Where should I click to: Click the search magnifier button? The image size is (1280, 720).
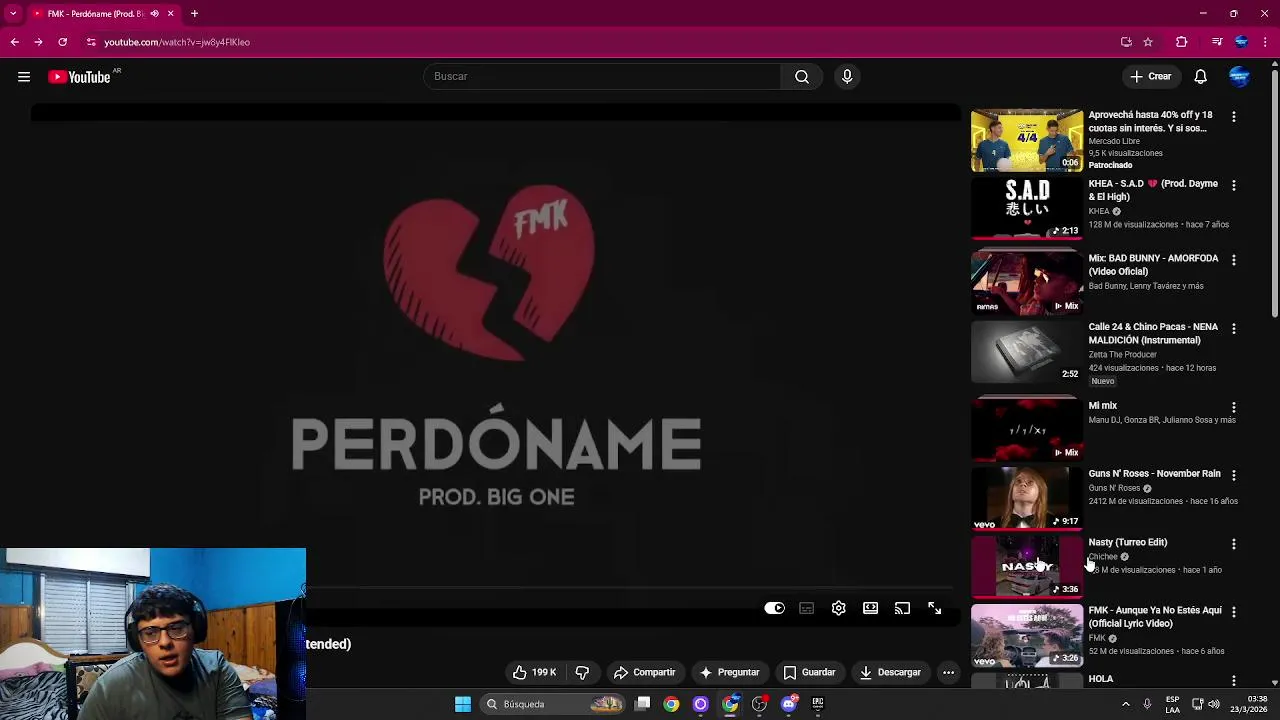coord(802,76)
